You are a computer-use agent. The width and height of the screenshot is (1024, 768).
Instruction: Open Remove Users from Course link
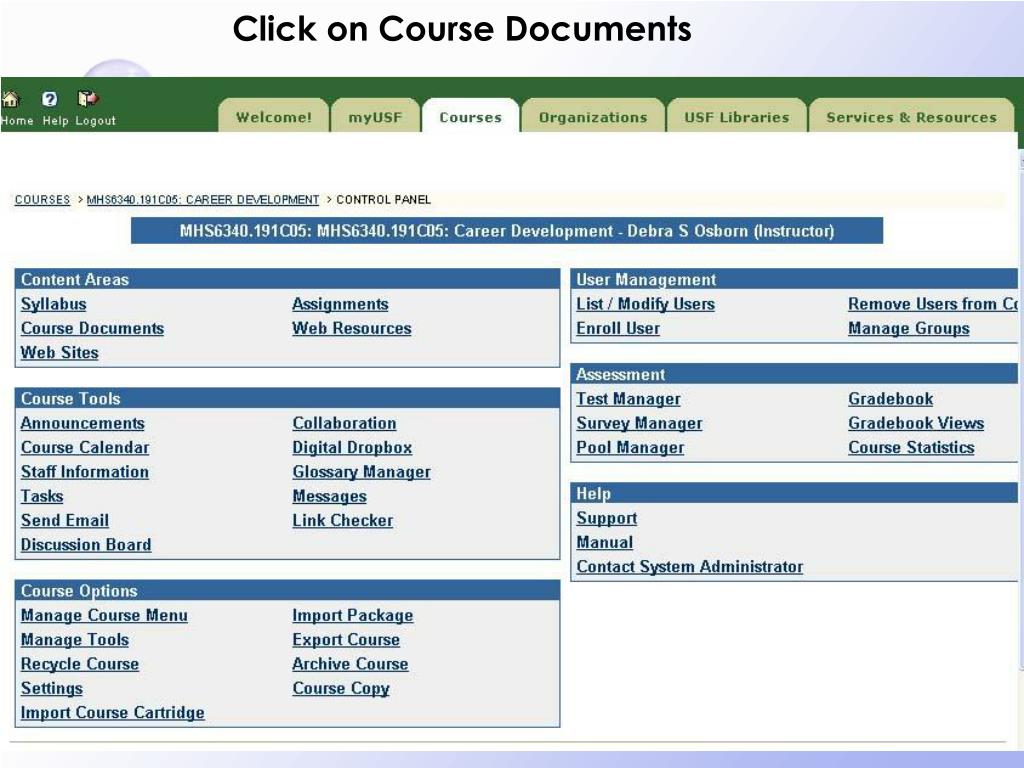coord(933,304)
